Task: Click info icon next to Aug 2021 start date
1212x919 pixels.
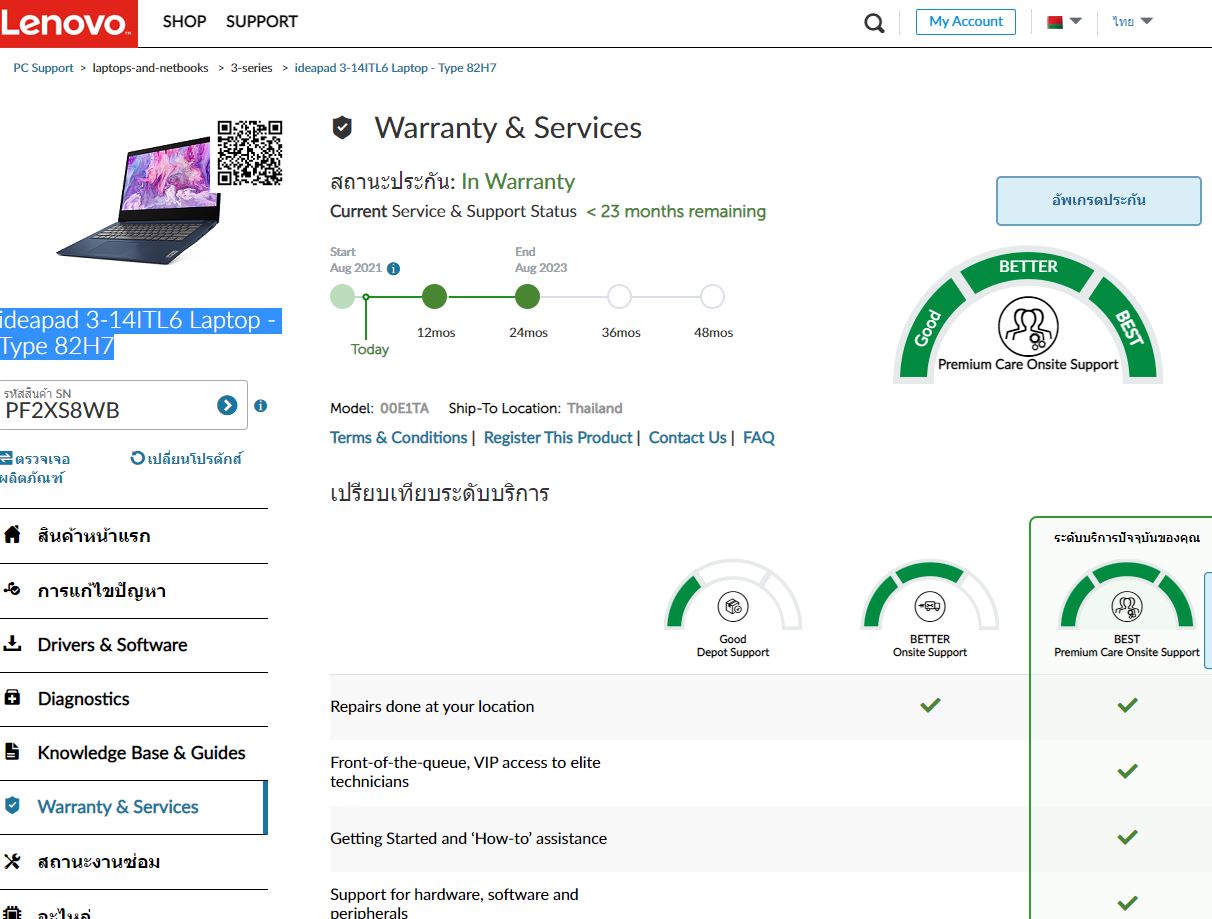Action: (x=394, y=269)
